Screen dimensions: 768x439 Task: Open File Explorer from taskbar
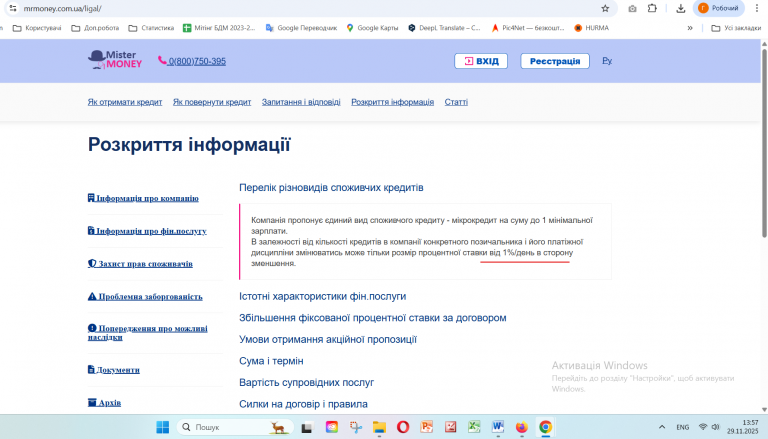pos(379,427)
